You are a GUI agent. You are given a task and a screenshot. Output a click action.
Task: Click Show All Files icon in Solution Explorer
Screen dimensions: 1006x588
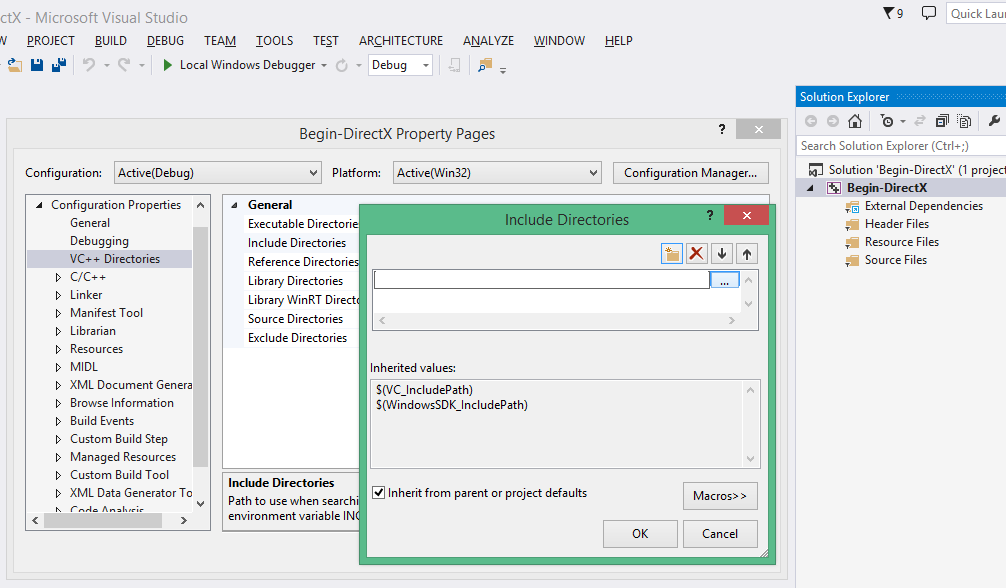coord(964,121)
